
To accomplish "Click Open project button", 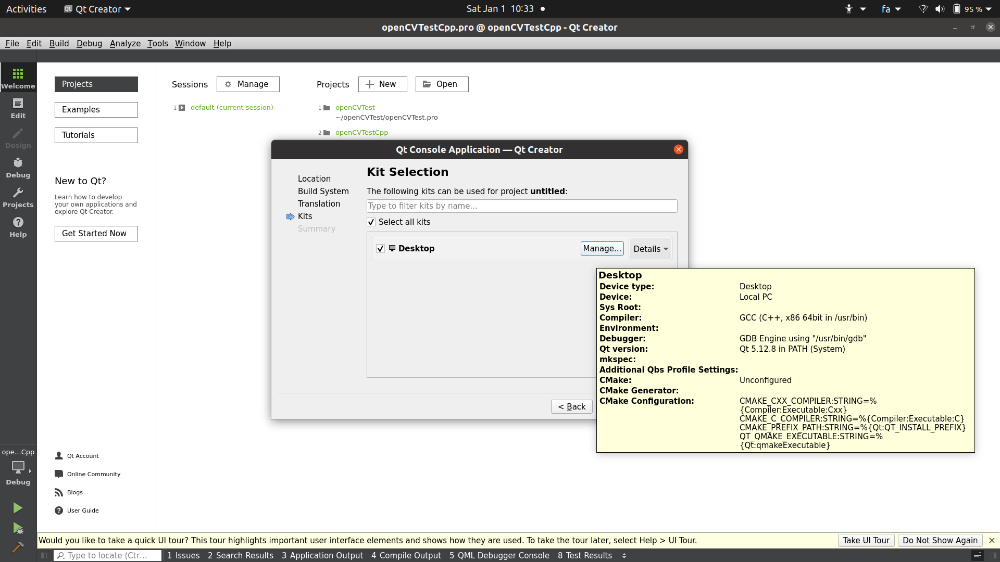I will 441,84.
